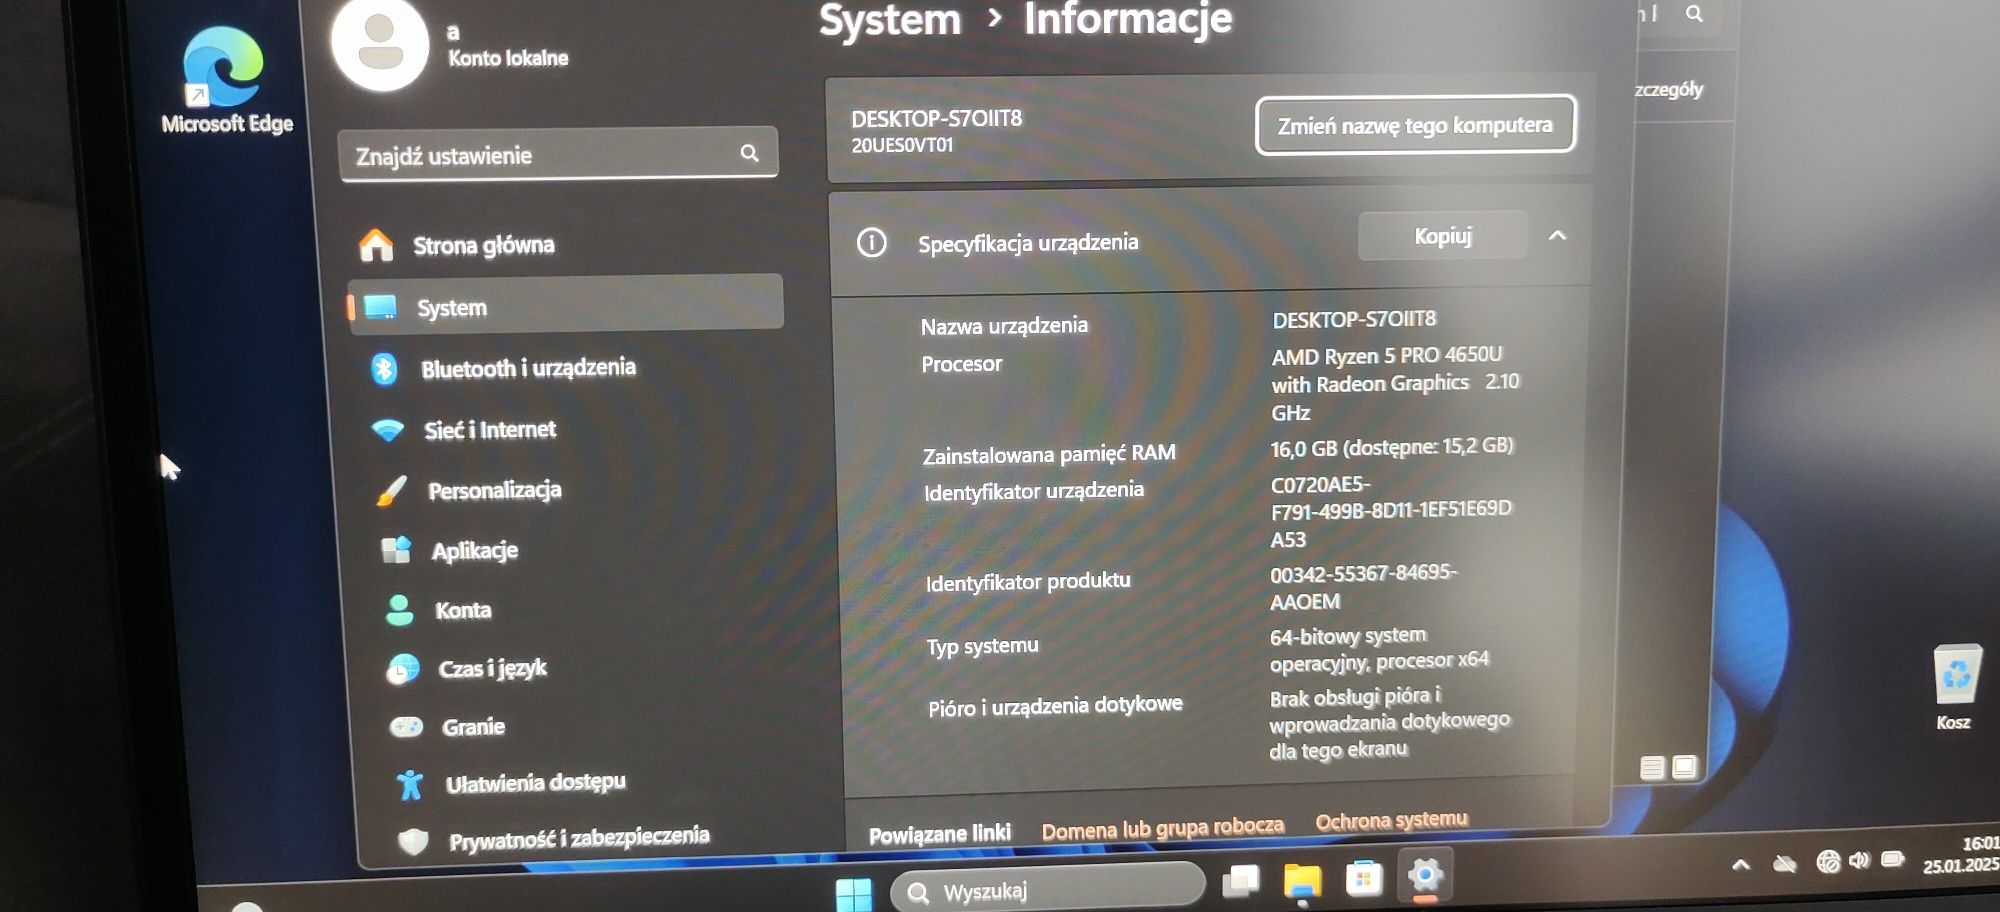Click the info icon beside Specyfikacja urządzenia
This screenshot has width=2000, height=912.
pos(871,242)
